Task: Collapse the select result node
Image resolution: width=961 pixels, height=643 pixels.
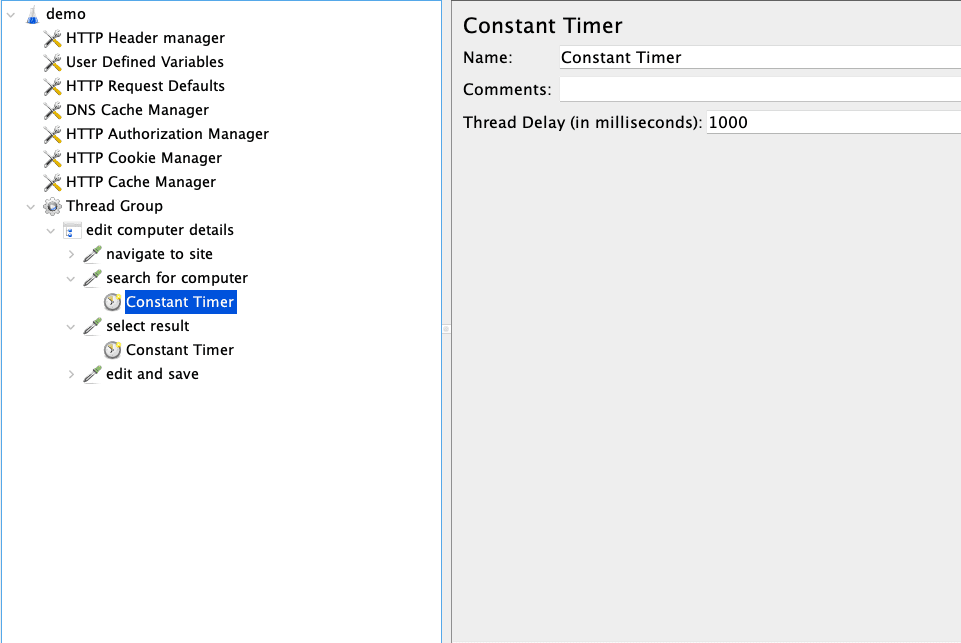Action: point(71,327)
